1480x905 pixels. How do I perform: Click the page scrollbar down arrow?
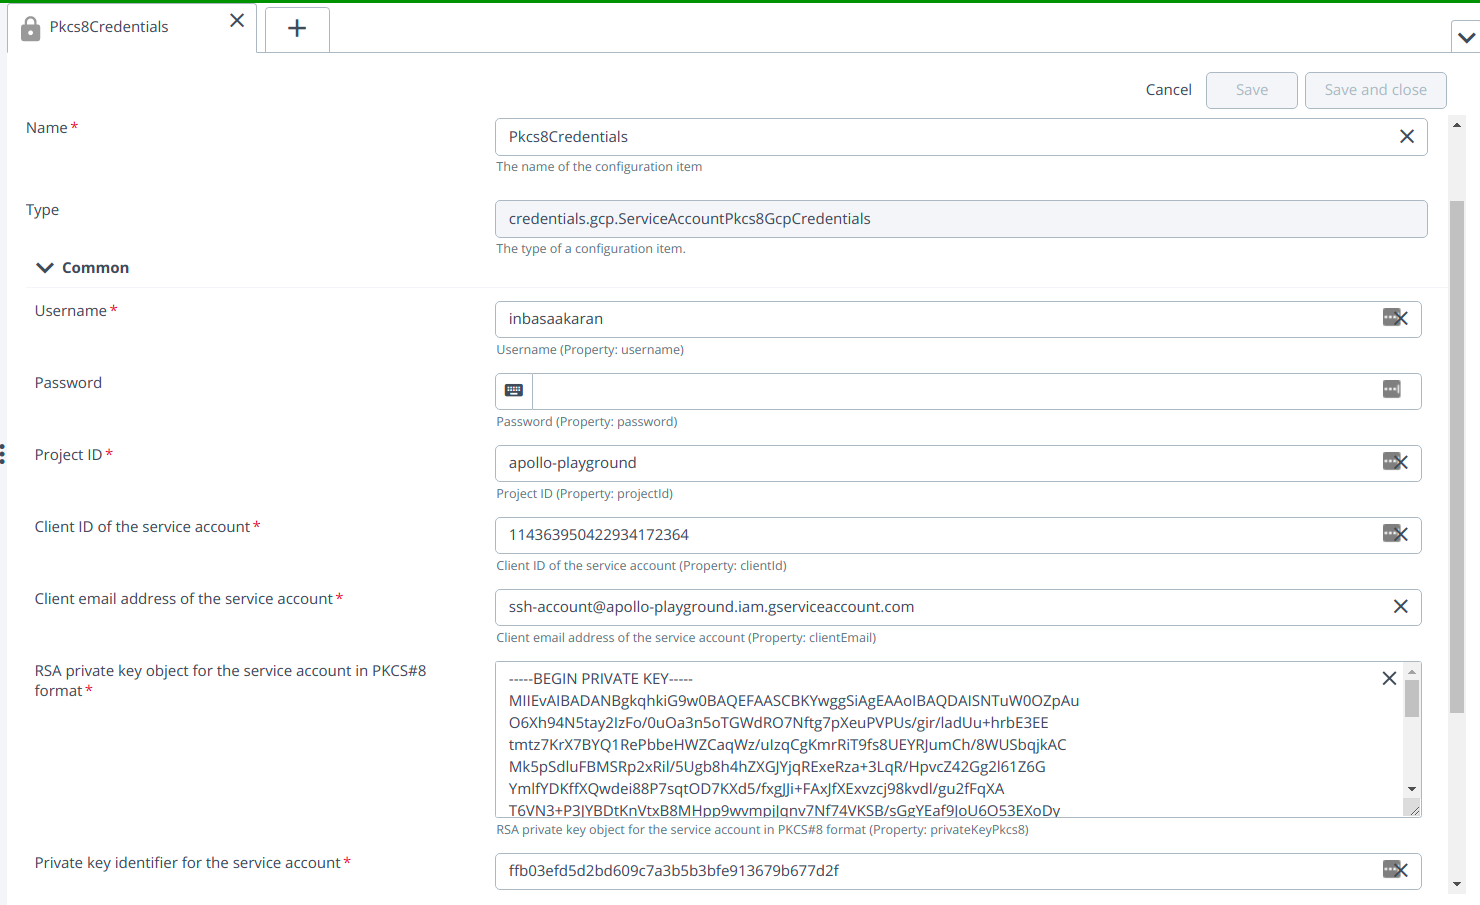pos(1457,884)
